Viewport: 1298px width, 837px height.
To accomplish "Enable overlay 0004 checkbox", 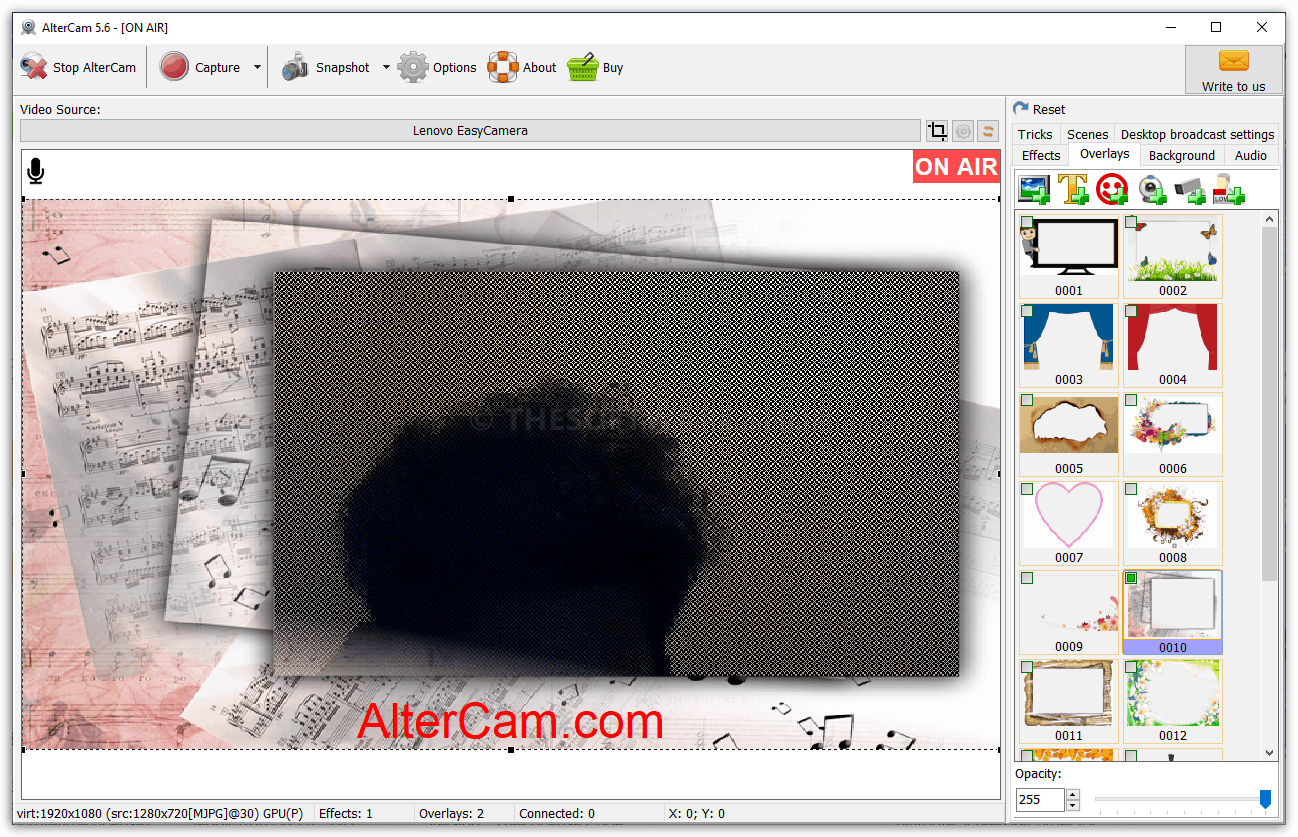I will (1131, 311).
